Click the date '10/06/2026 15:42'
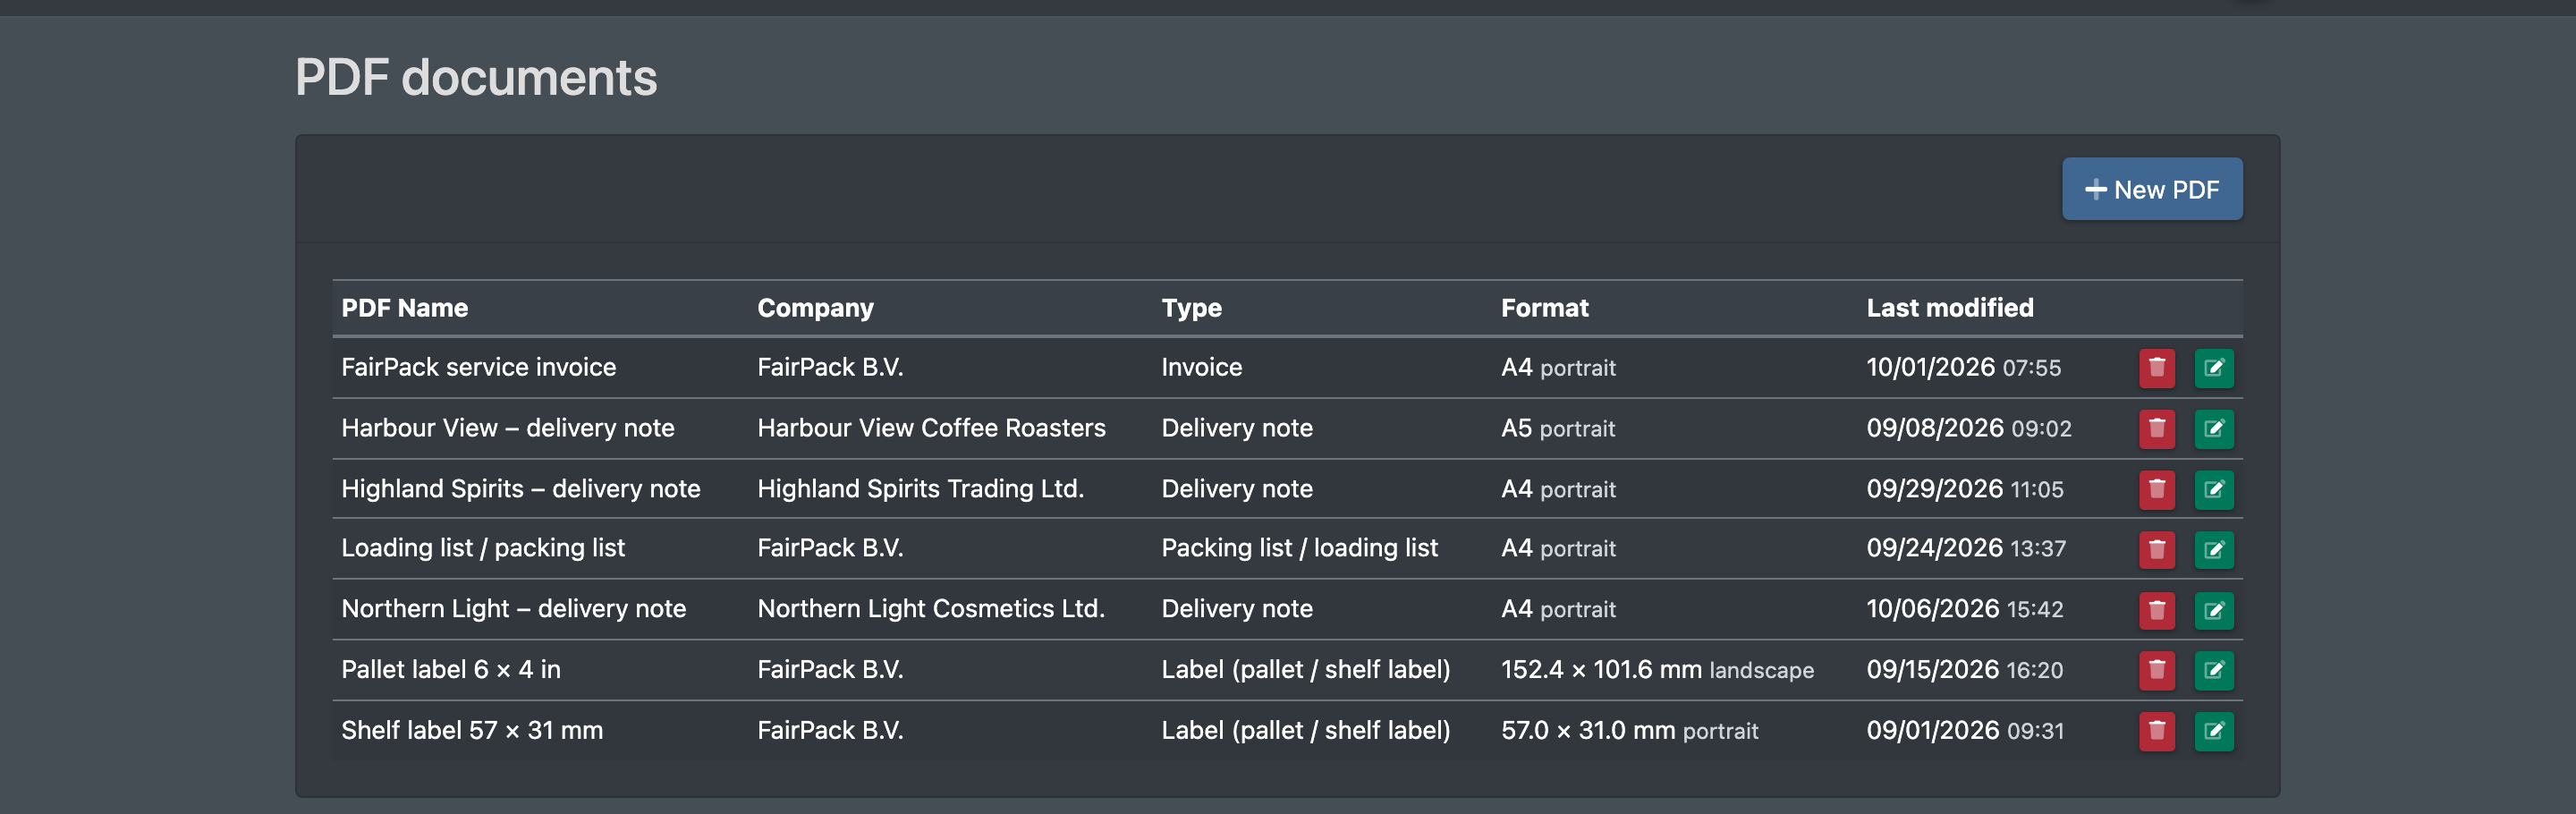Viewport: 2576px width, 814px height. point(1963,609)
